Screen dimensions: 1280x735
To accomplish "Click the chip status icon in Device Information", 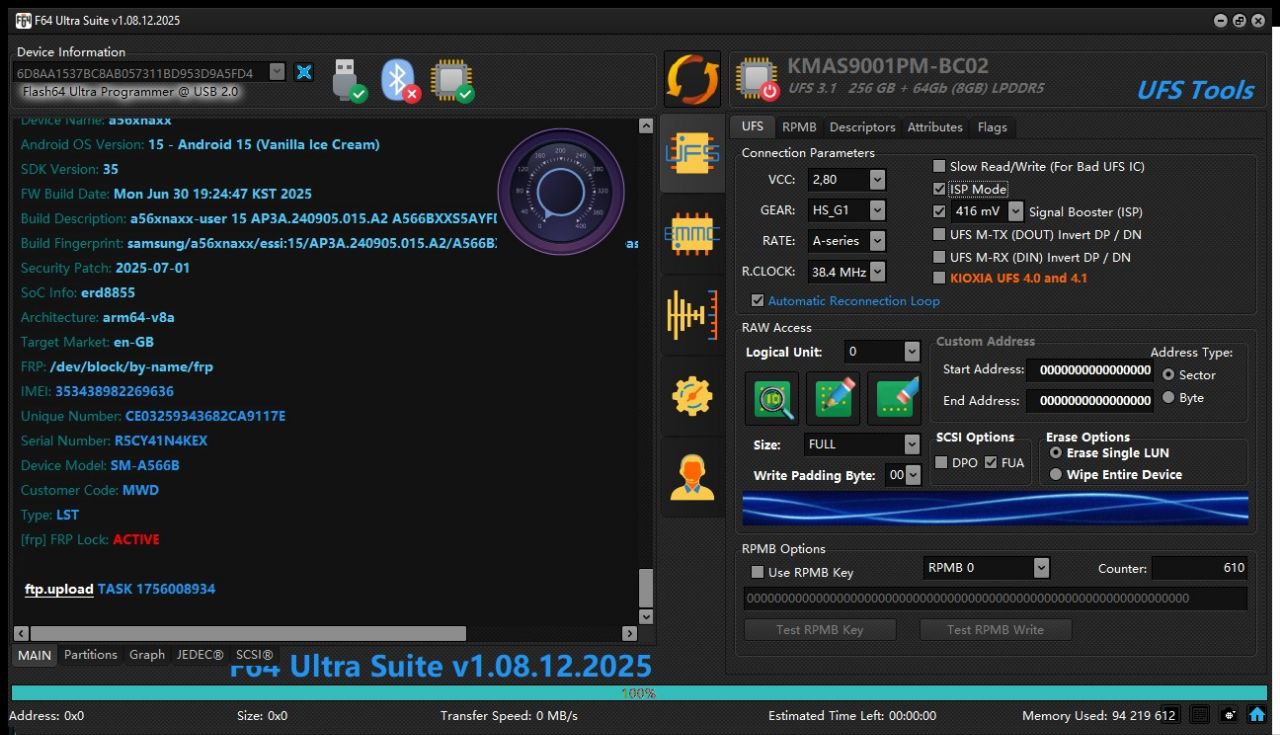I will pos(452,81).
